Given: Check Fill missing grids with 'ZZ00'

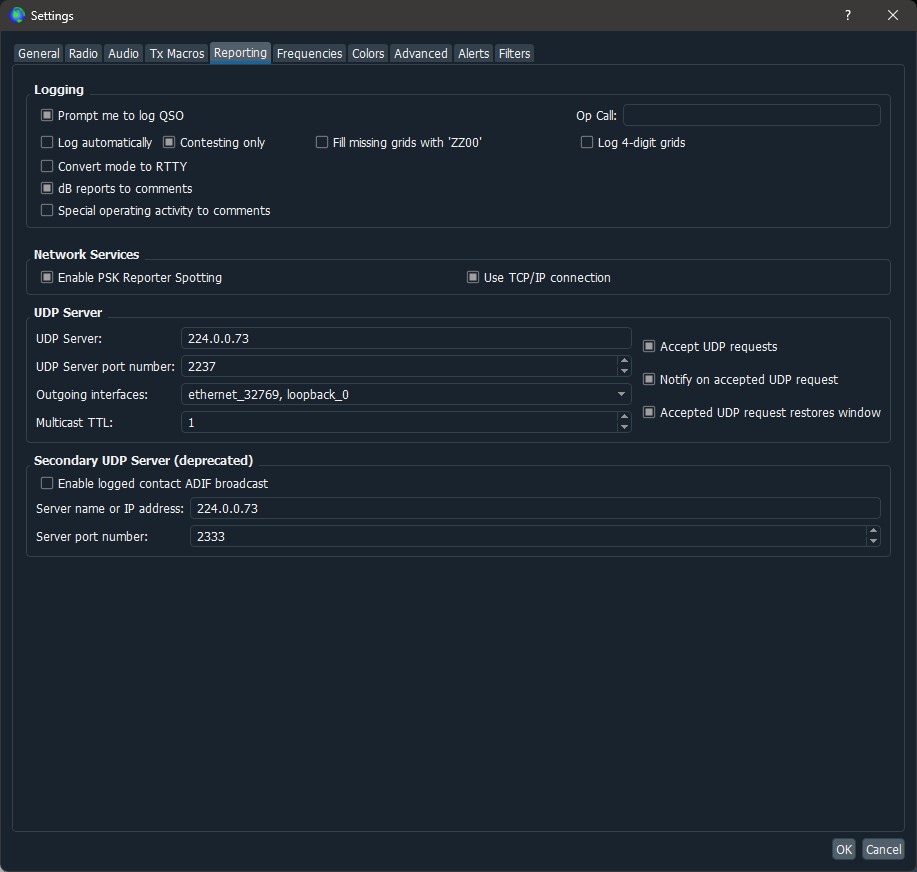Looking at the screenshot, I should pos(322,143).
